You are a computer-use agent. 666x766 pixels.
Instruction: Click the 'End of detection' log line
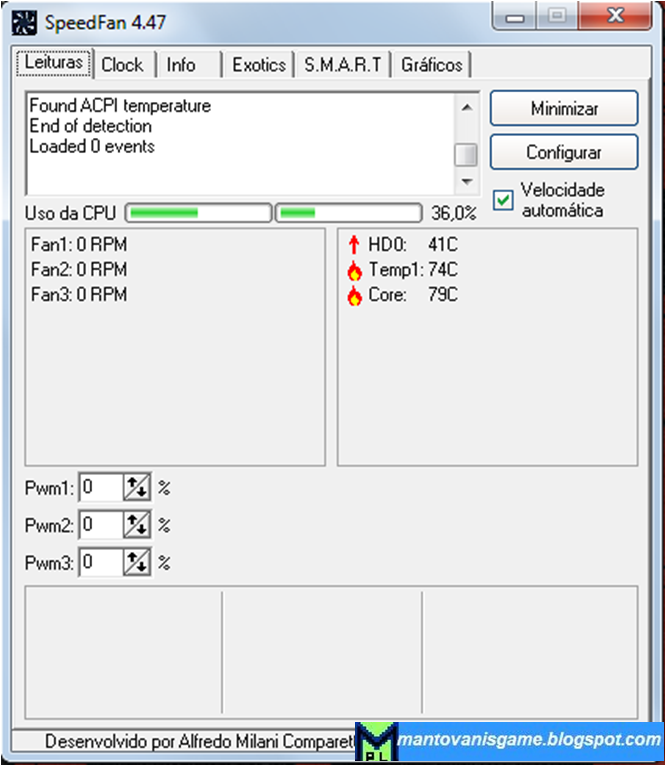coord(90,126)
